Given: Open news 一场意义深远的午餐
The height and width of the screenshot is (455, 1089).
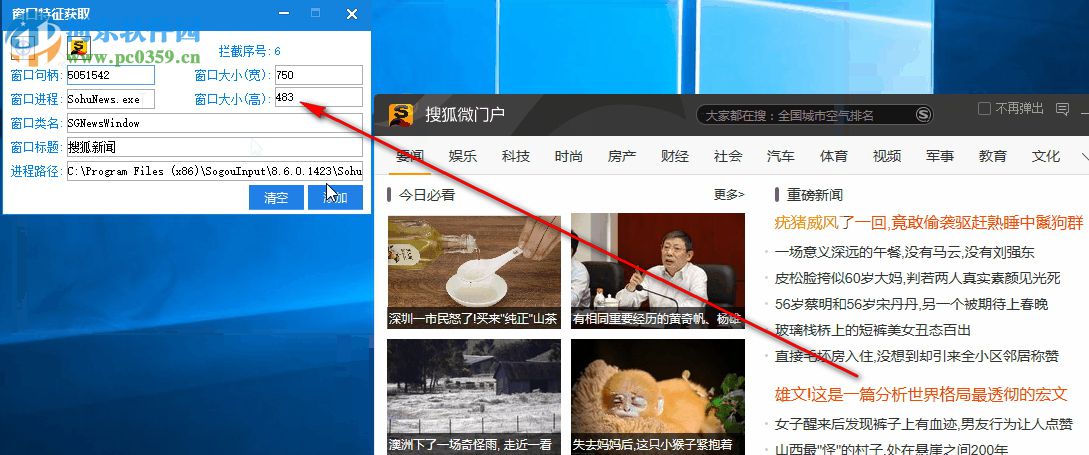Looking at the screenshot, I should coord(905,252).
